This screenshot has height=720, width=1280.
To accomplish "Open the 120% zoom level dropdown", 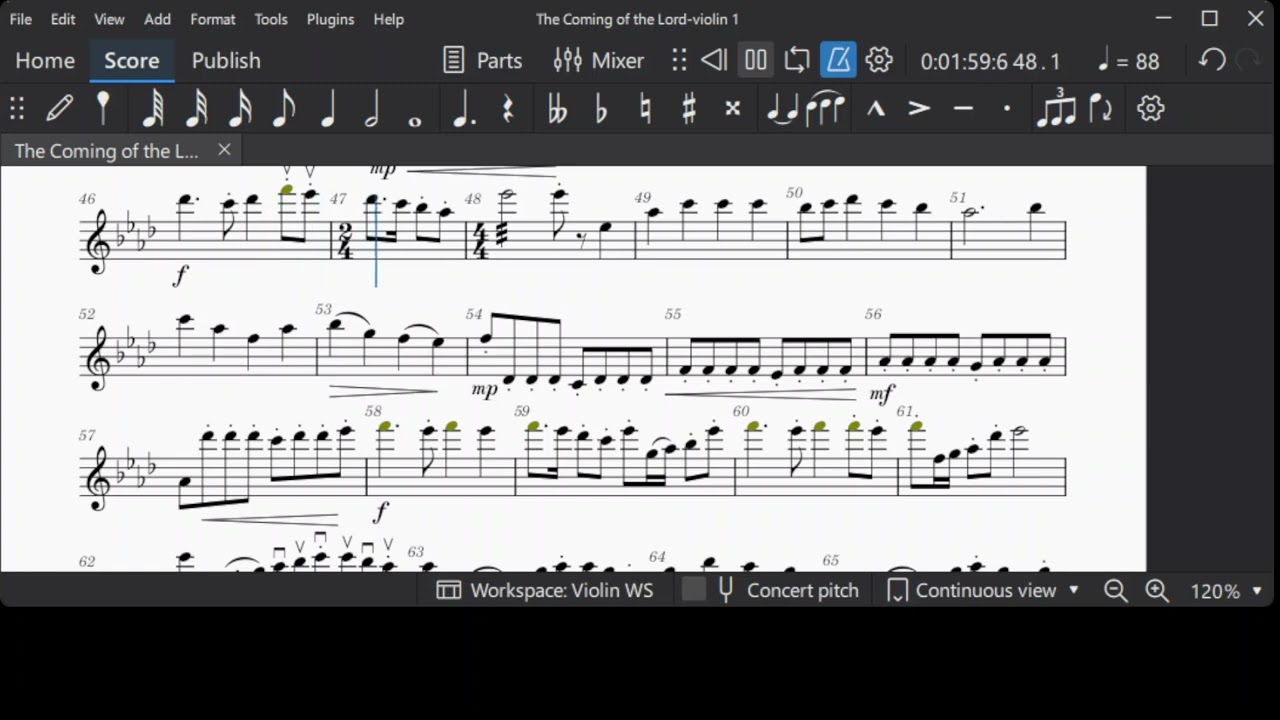I will click(1227, 591).
